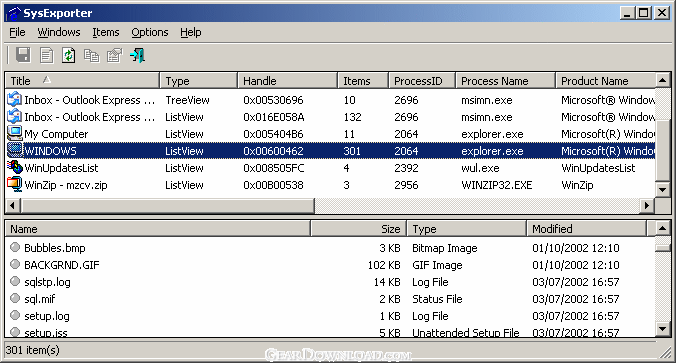
Task: Sort by the upper pane Type header
Action: tap(198, 81)
